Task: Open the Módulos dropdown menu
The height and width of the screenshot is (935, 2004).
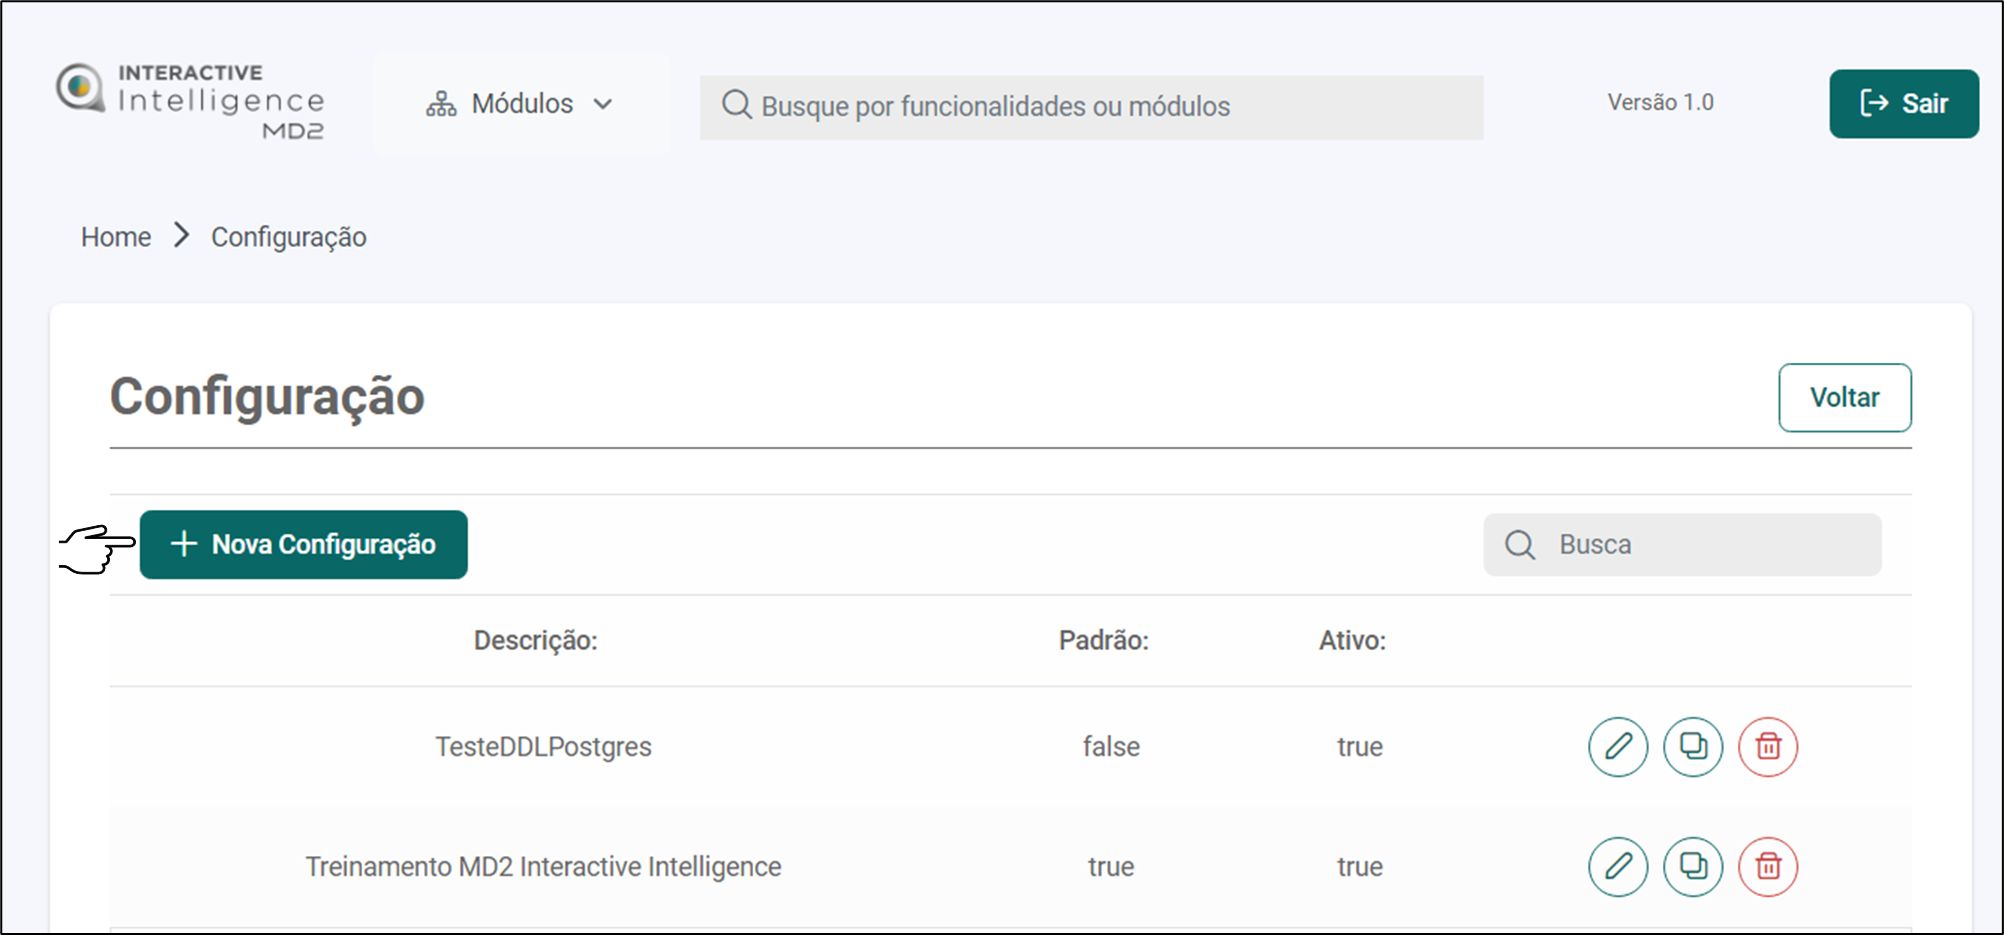Action: [x=521, y=104]
